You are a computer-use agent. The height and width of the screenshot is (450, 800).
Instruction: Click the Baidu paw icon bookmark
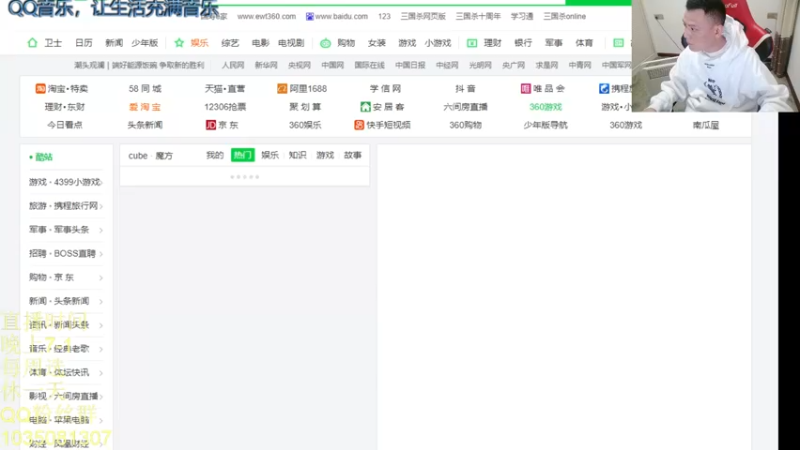click(x=310, y=16)
